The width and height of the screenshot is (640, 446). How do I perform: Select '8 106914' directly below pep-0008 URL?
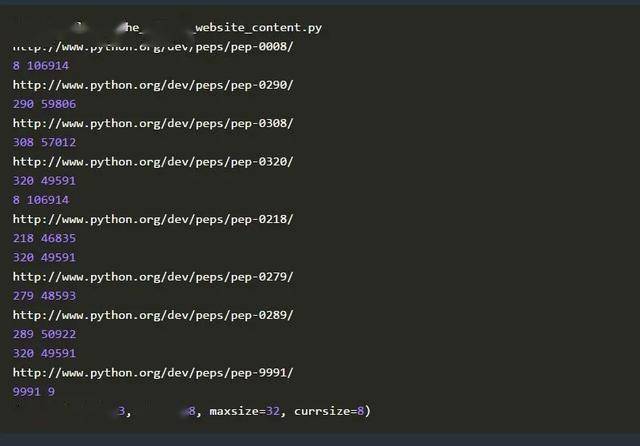tap(41, 65)
